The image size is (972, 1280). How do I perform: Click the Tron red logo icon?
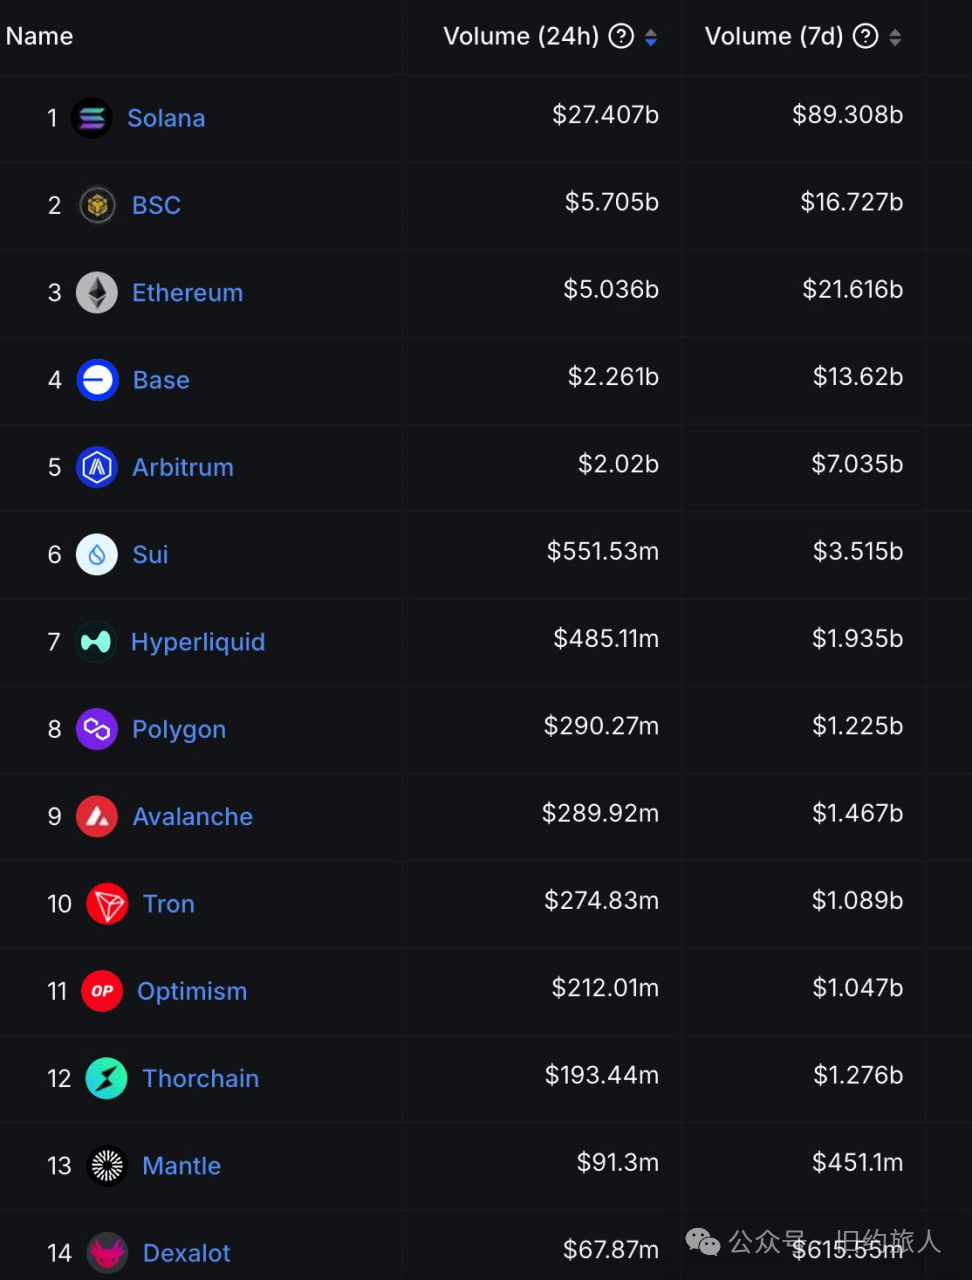[107, 904]
